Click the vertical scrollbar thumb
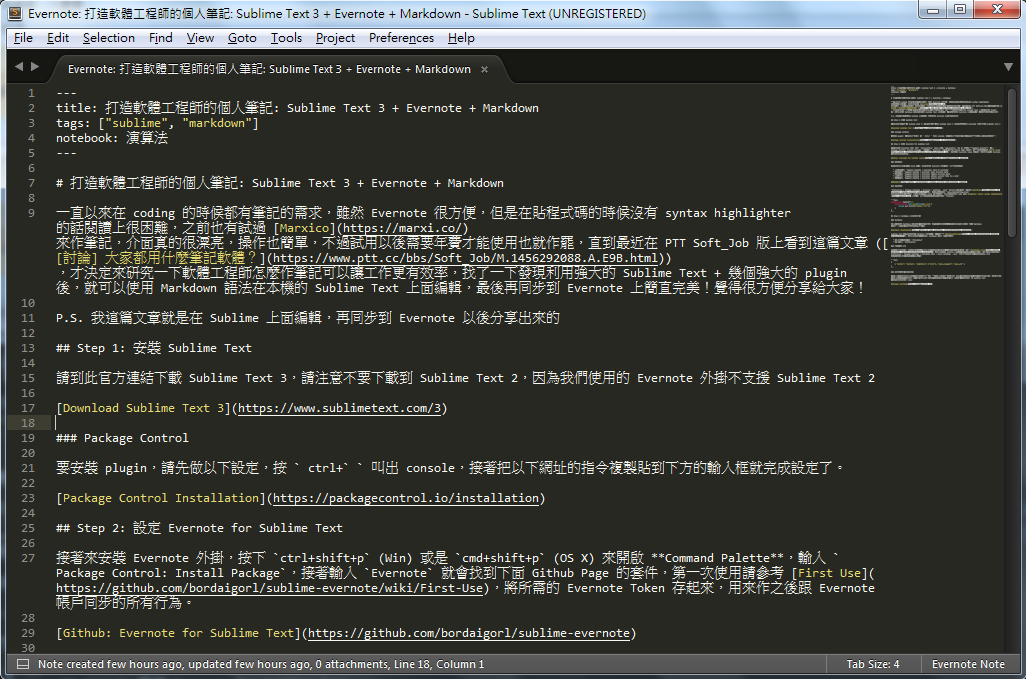 click(x=1012, y=162)
